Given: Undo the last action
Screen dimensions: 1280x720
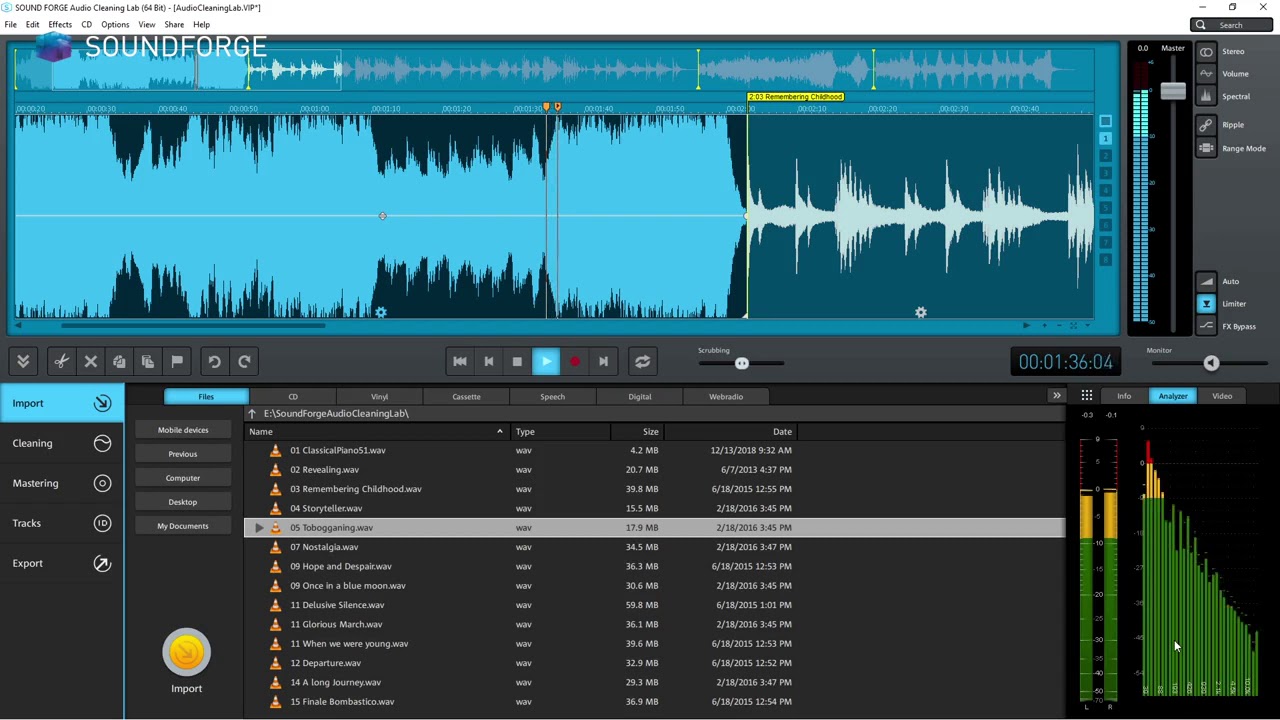Looking at the screenshot, I should [x=214, y=361].
